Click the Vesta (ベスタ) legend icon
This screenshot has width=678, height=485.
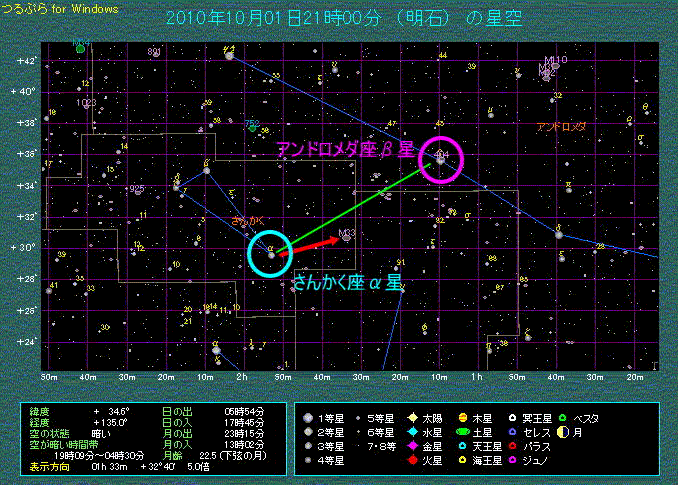pos(563,417)
